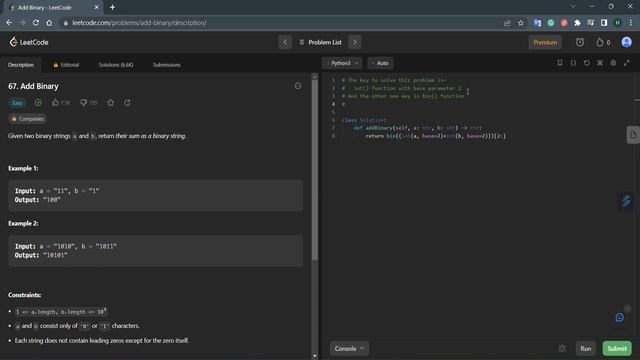This screenshot has width=640, height=360.
Task: Reset code to default icon
Action: 587,63
